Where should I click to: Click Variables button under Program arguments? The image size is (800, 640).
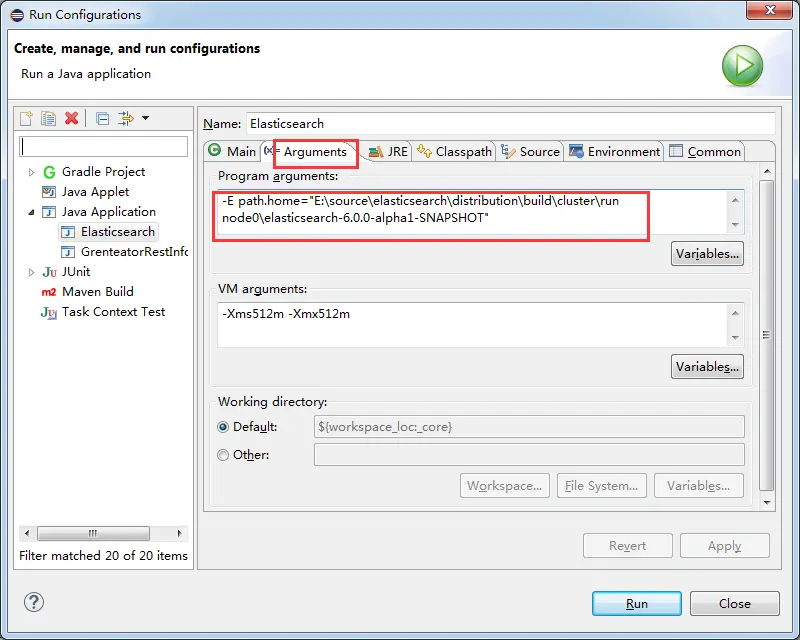[x=707, y=254]
